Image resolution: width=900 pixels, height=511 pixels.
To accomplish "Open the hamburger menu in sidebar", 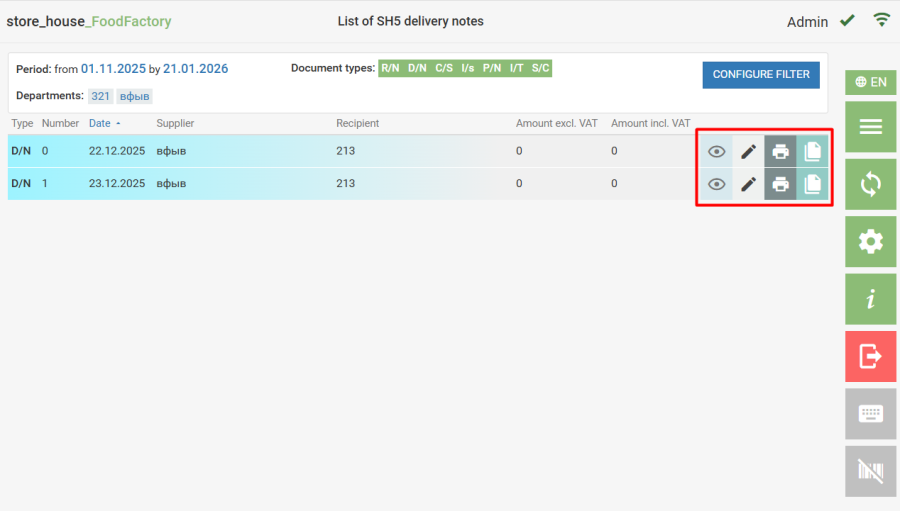I will [870, 127].
